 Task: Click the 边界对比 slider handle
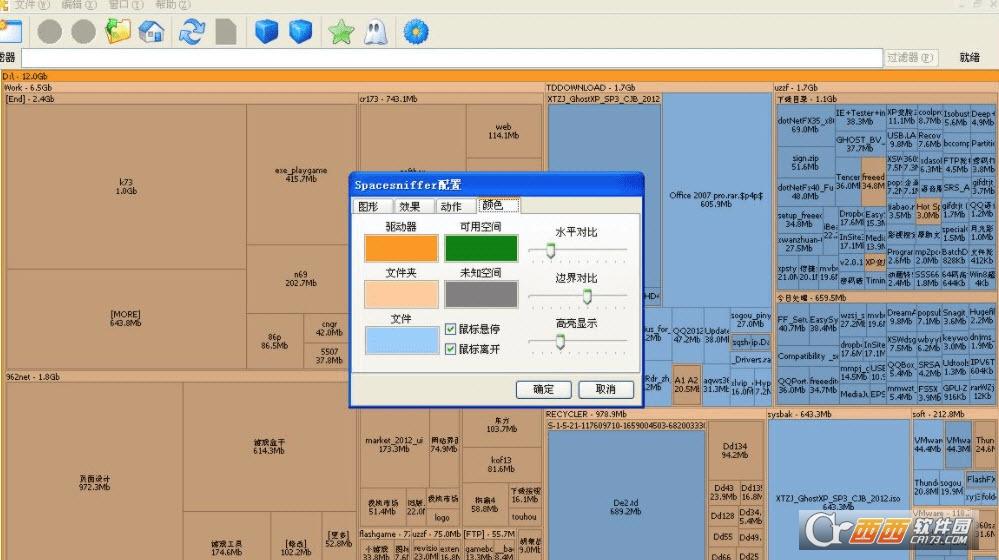587,296
